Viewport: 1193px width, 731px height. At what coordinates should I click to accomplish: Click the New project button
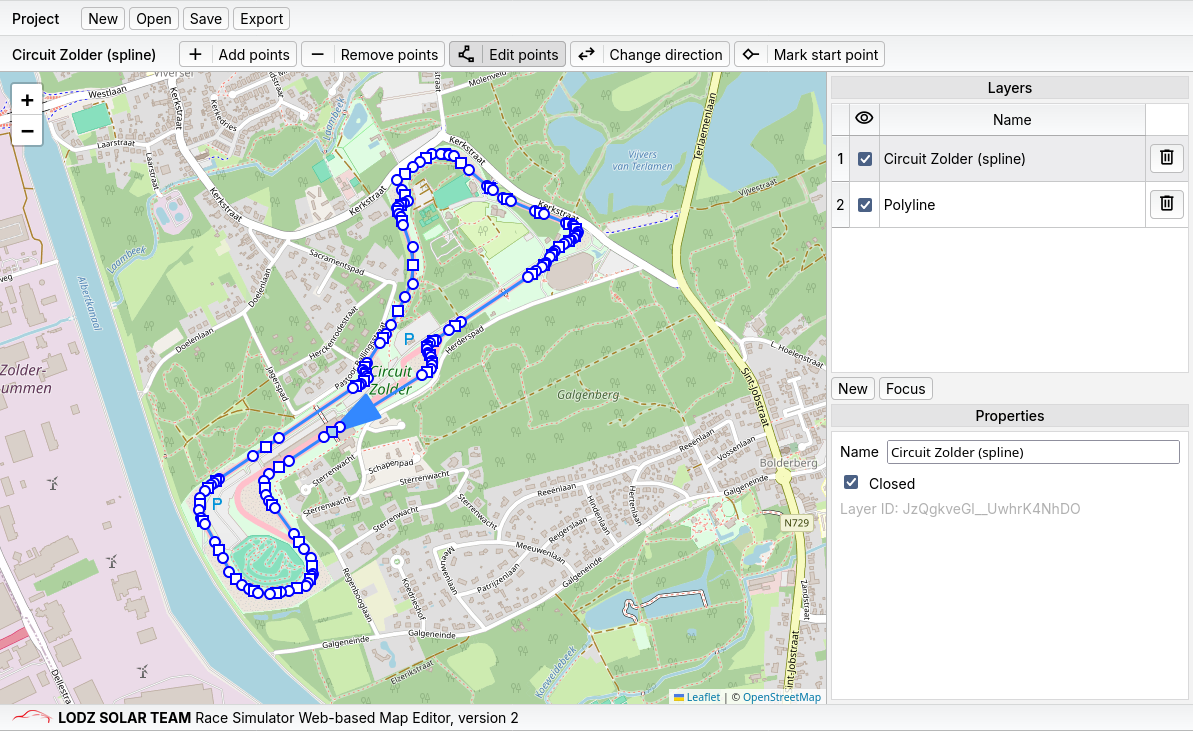(103, 18)
